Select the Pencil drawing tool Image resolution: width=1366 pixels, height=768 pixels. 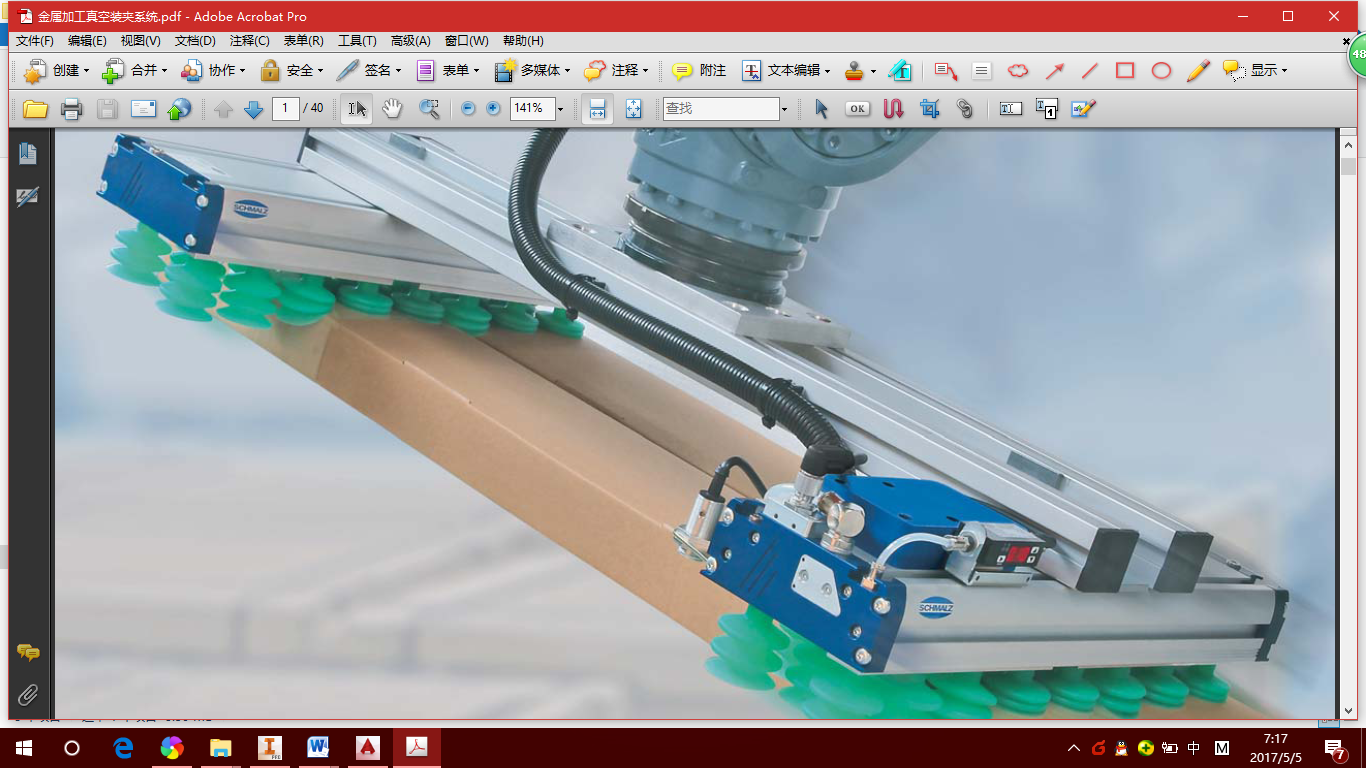pos(1198,71)
